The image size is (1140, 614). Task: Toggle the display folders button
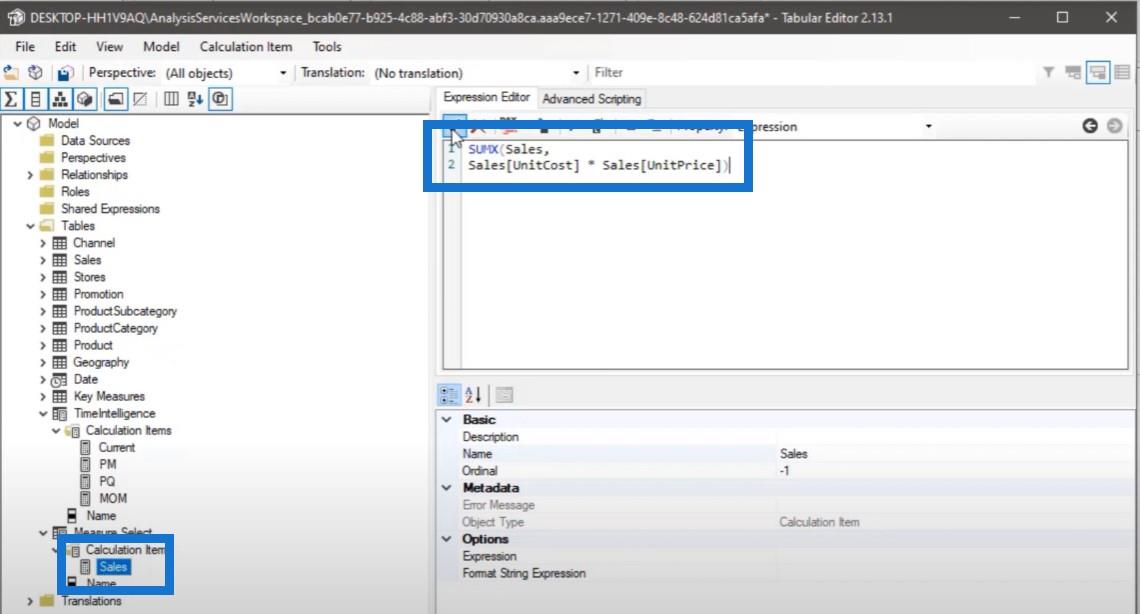tap(115, 99)
